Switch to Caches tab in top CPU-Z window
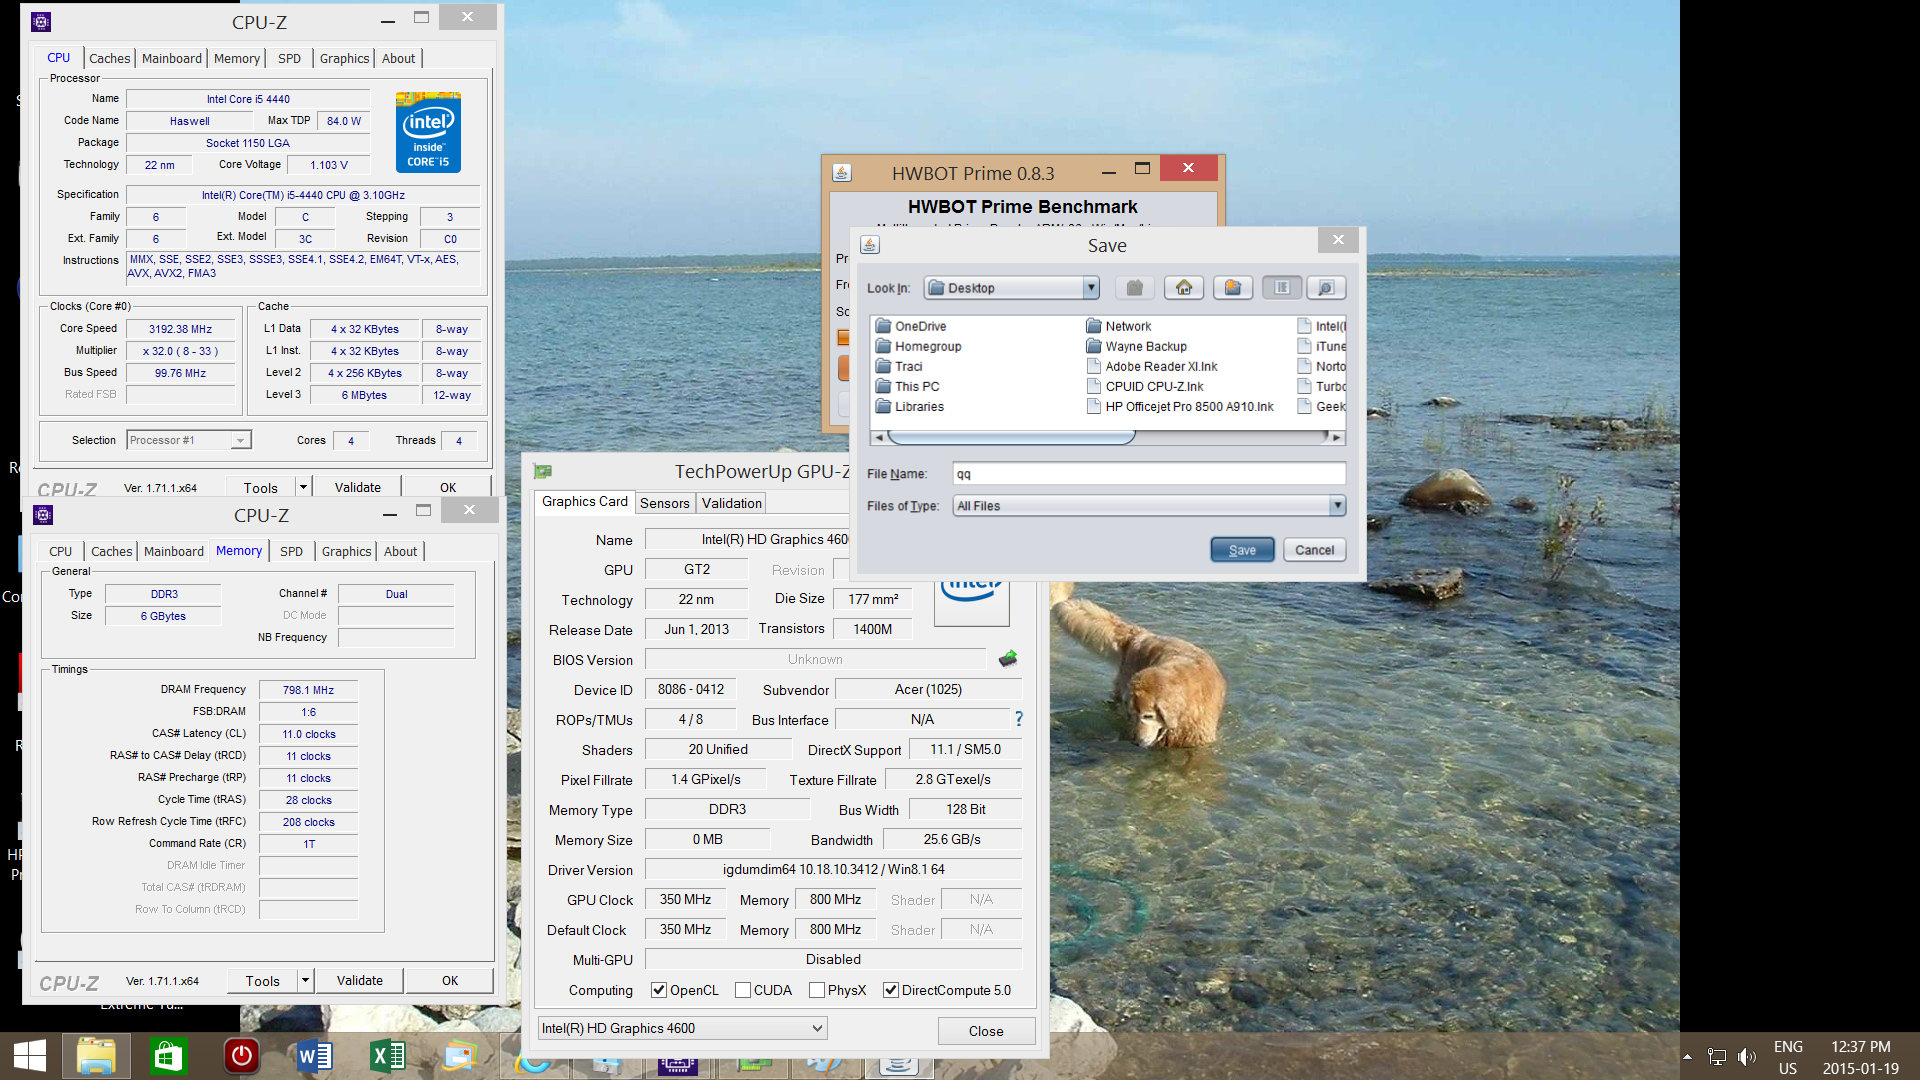 pyautogui.click(x=110, y=58)
